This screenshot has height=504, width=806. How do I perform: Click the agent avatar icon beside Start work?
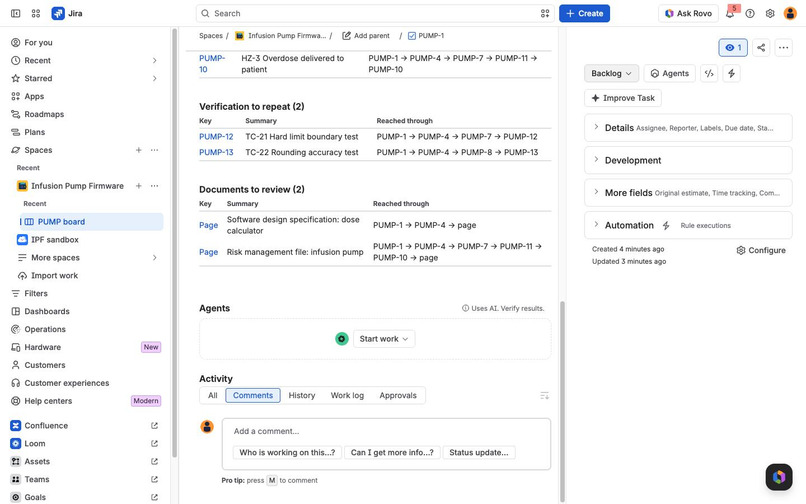[x=342, y=339]
